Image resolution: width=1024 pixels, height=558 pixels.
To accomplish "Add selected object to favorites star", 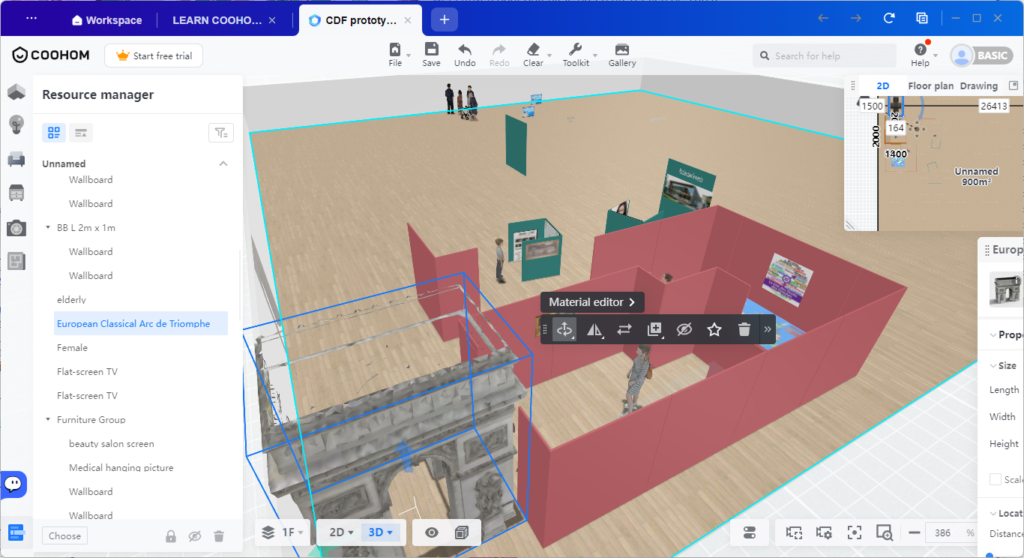I will (x=714, y=329).
